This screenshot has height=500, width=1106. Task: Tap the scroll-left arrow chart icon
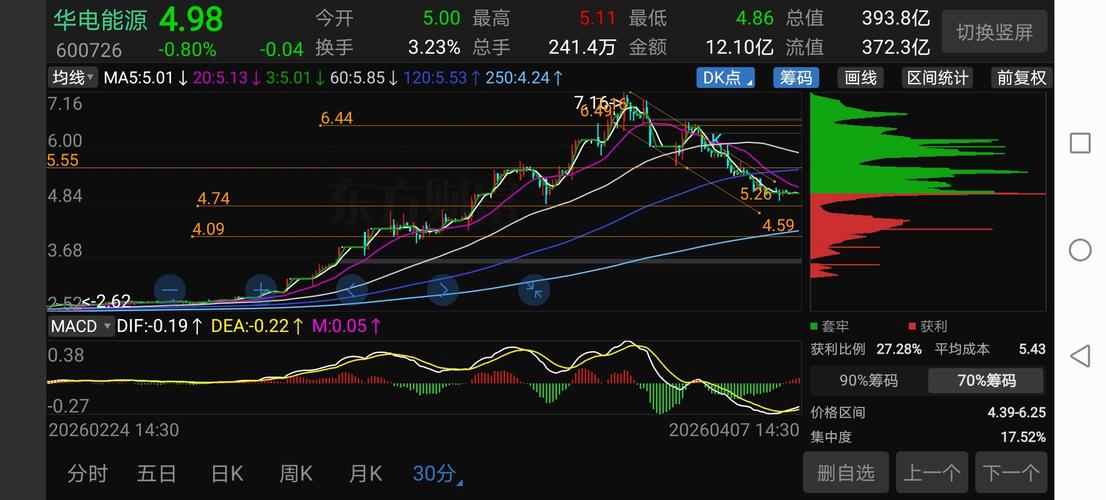(352, 289)
